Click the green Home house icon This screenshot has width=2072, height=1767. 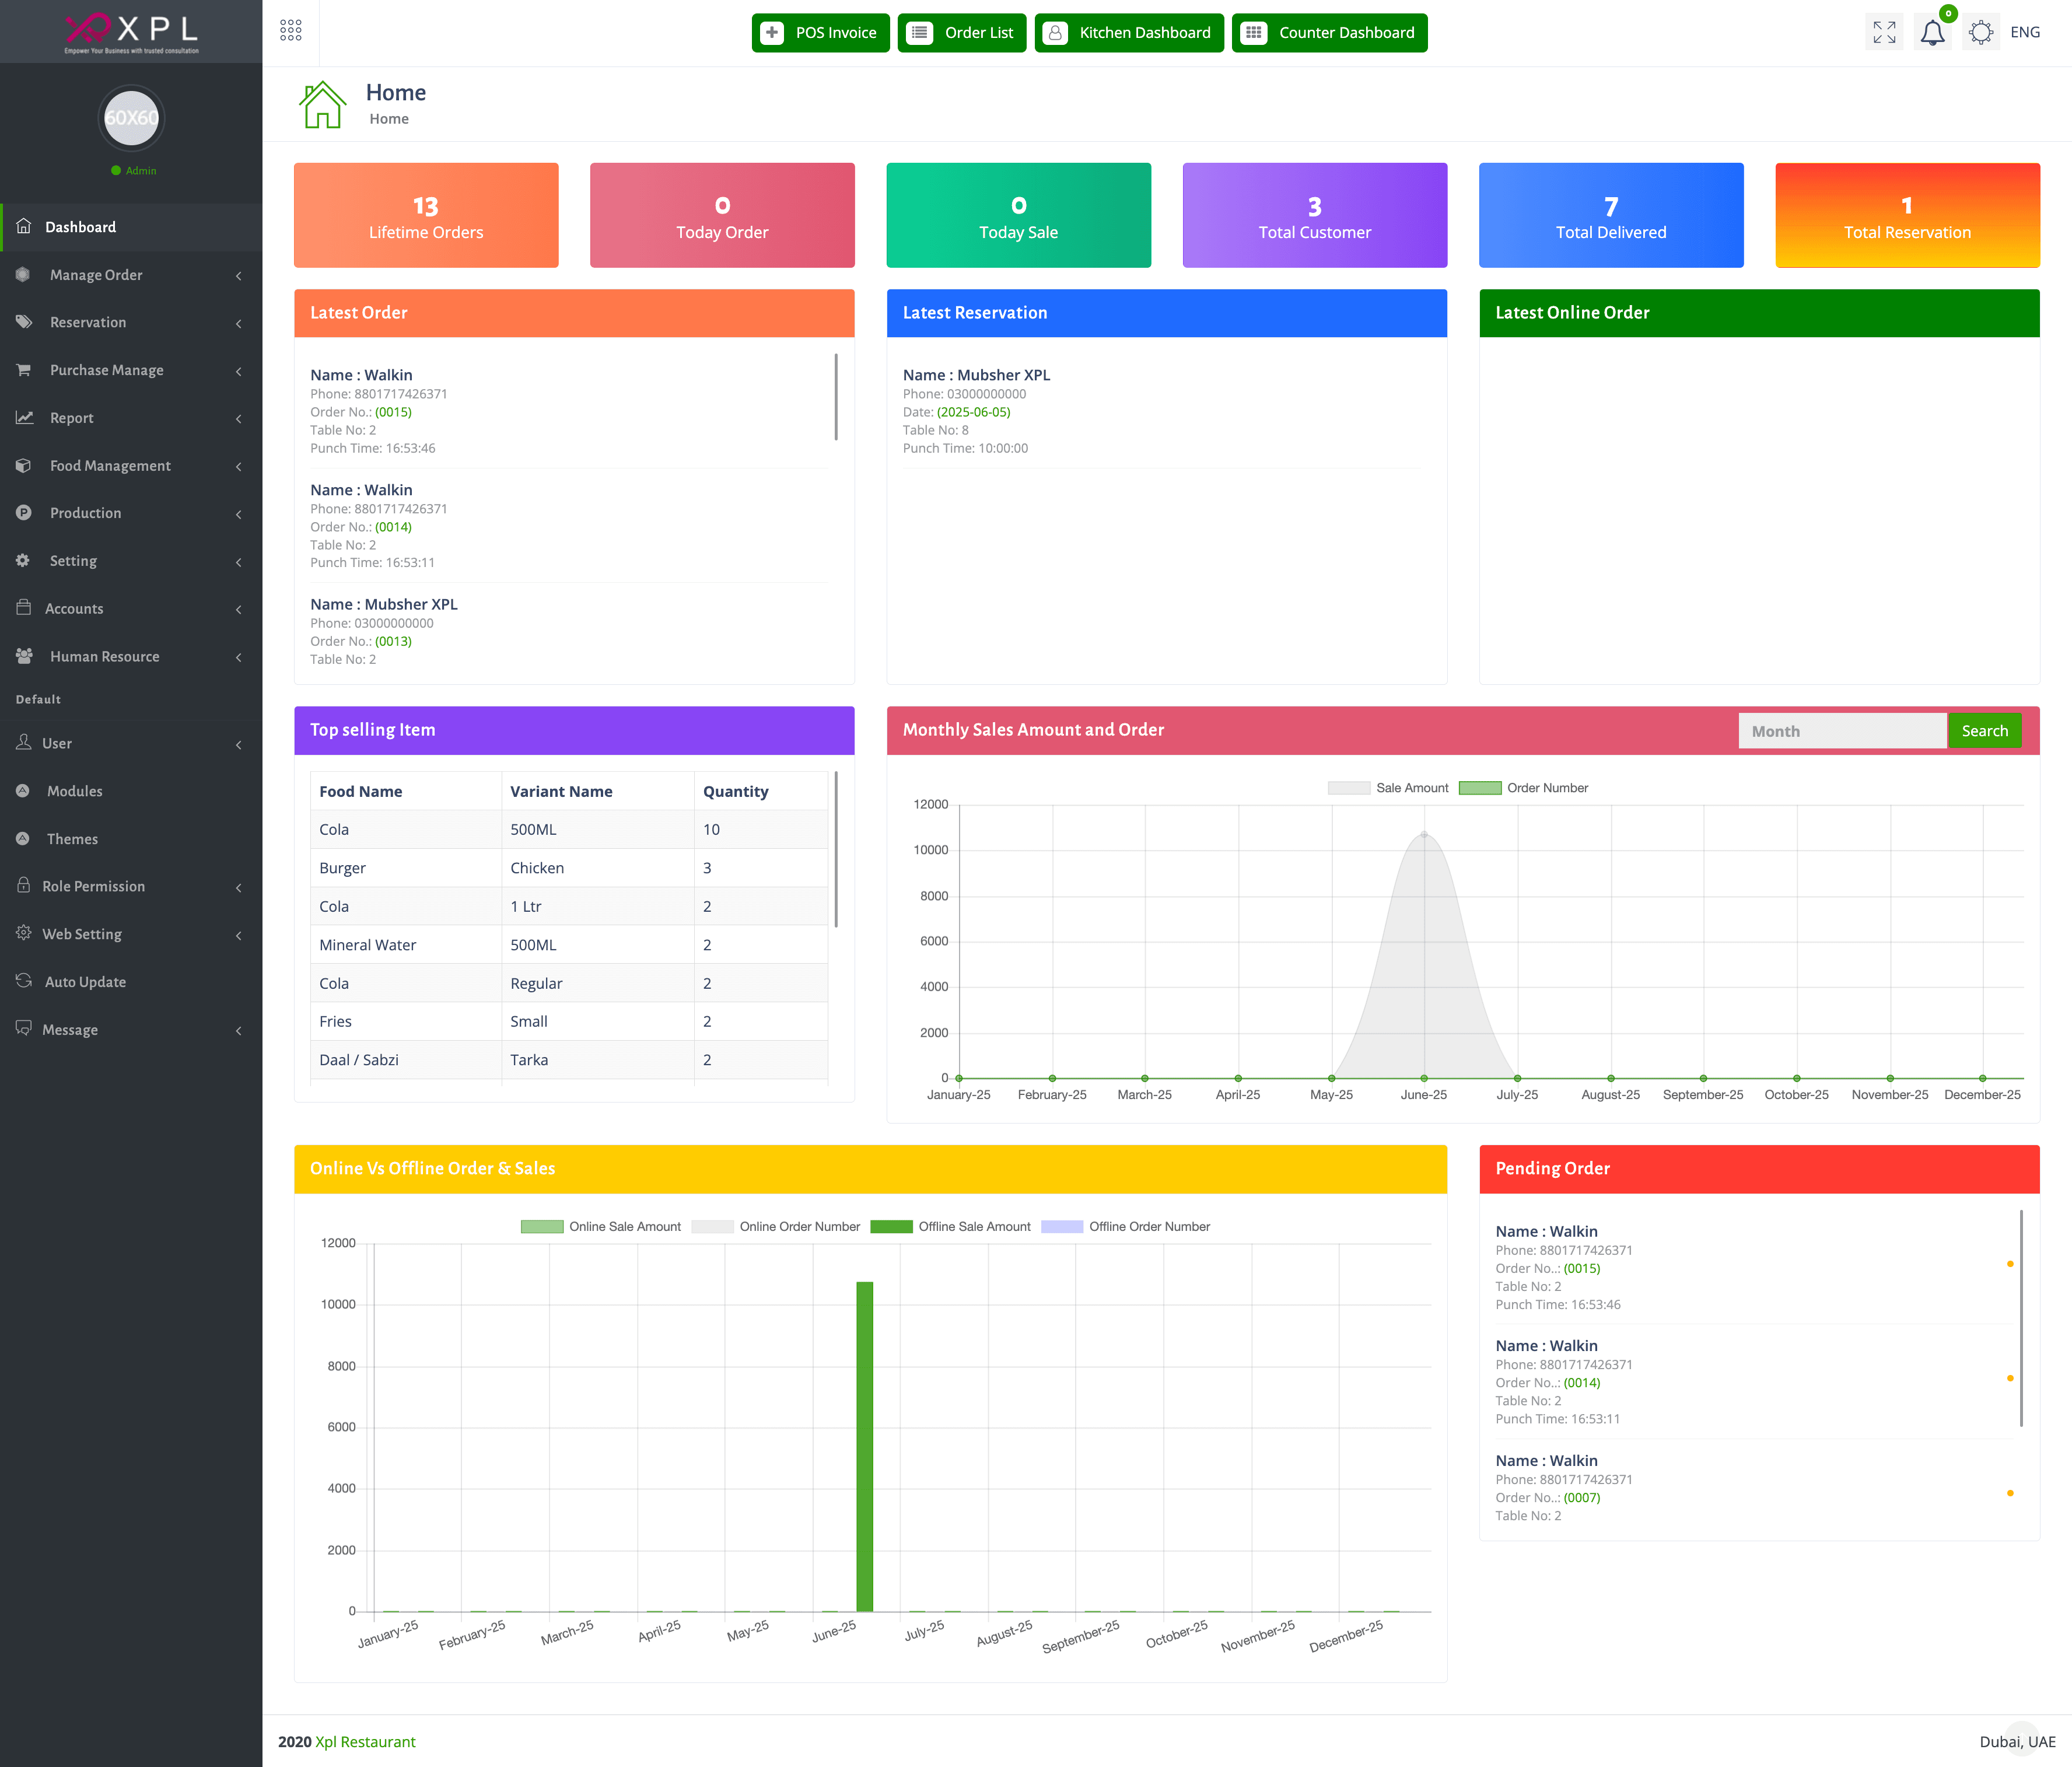tap(322, 104)
